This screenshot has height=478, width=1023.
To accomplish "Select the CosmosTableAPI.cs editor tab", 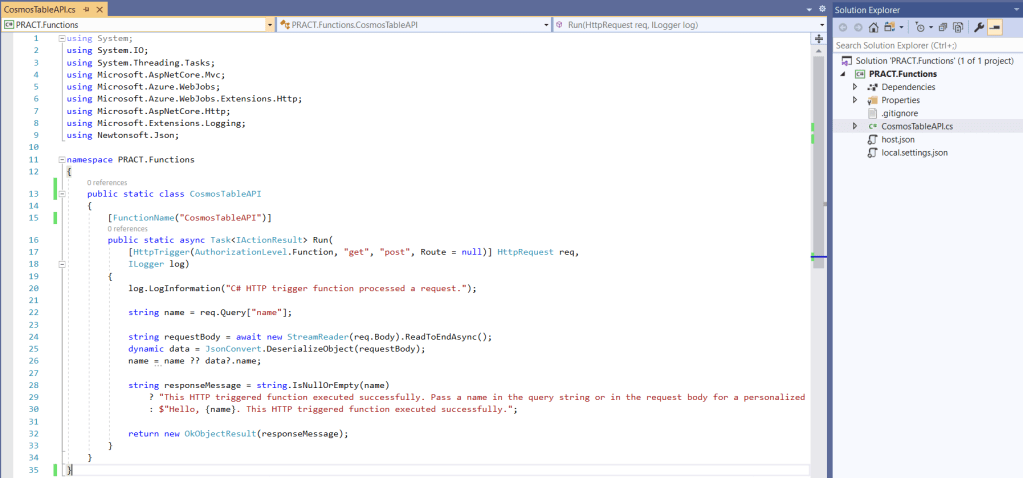I will pos(39,9).
